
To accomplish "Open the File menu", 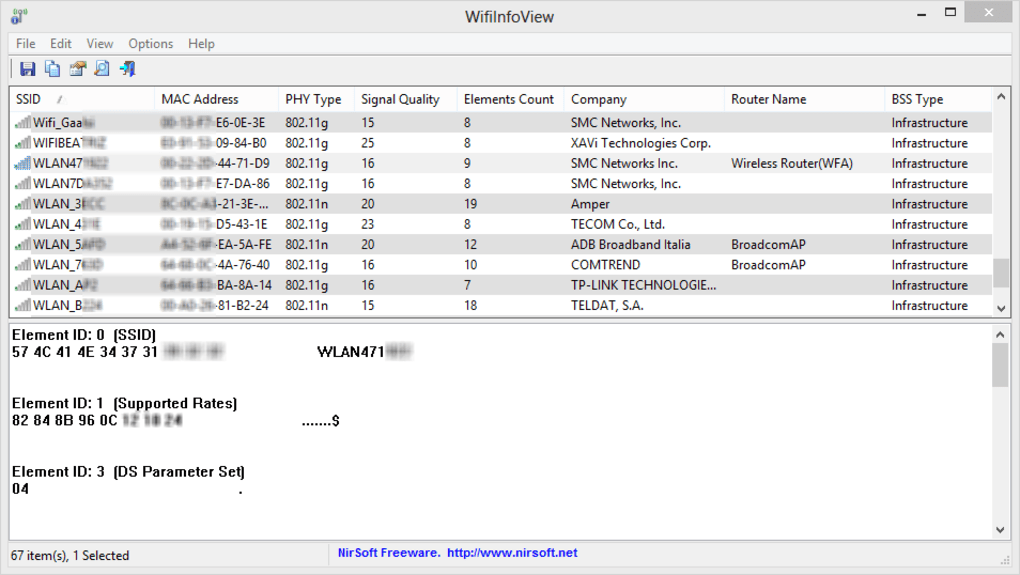I will click(x=25, y=44).
